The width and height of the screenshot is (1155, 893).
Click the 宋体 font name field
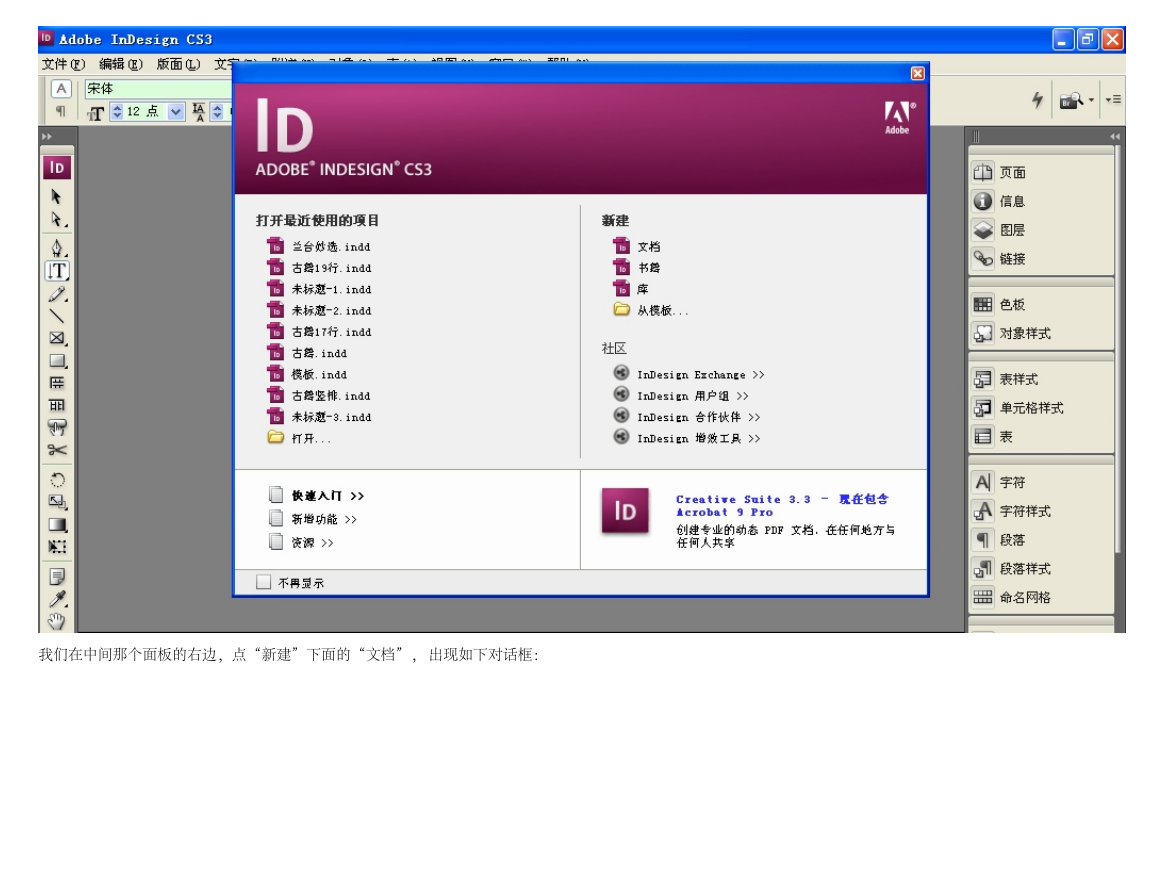158,88
